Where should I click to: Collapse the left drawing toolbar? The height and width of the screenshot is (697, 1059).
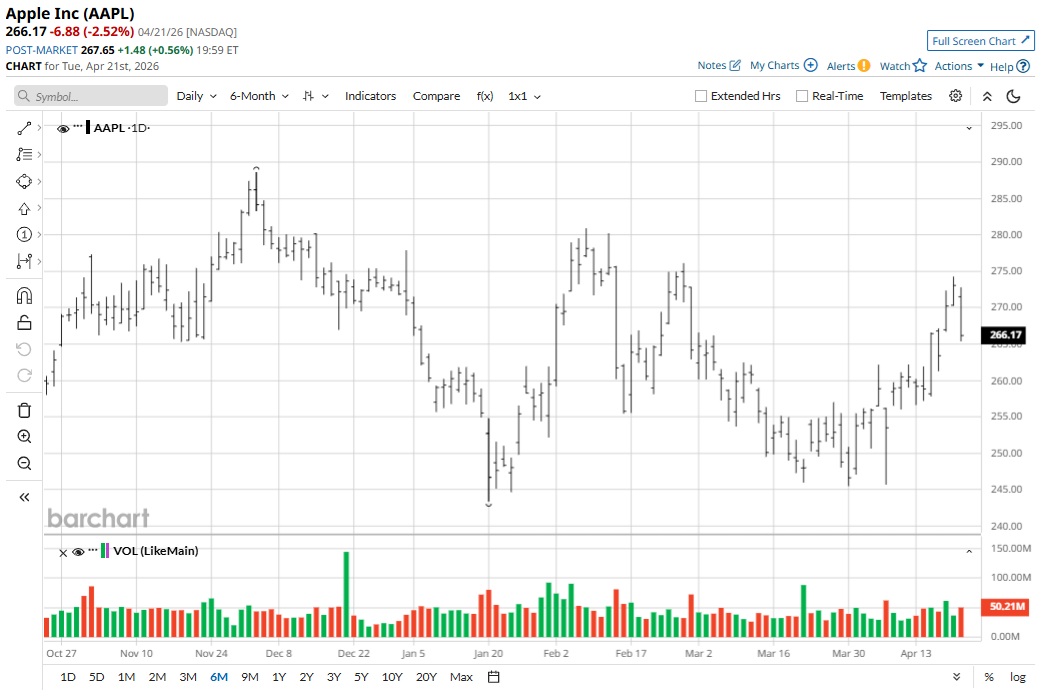(x=24, y=498)
